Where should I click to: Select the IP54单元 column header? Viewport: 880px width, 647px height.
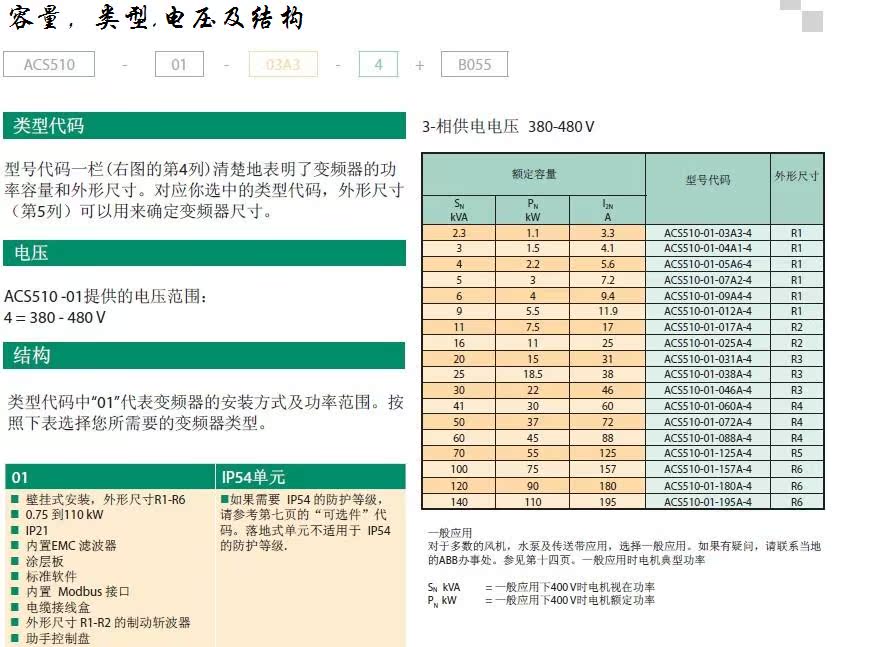(311, 477)
